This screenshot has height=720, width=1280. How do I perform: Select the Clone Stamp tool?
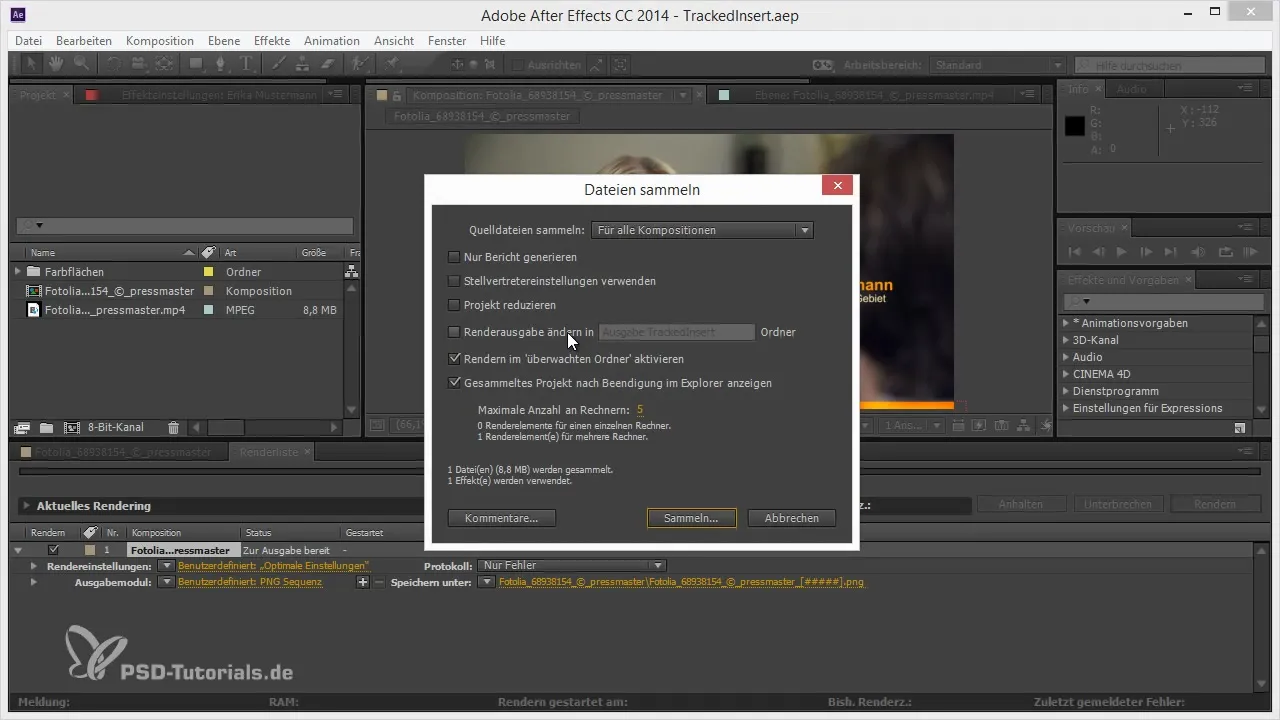(302, 64)
